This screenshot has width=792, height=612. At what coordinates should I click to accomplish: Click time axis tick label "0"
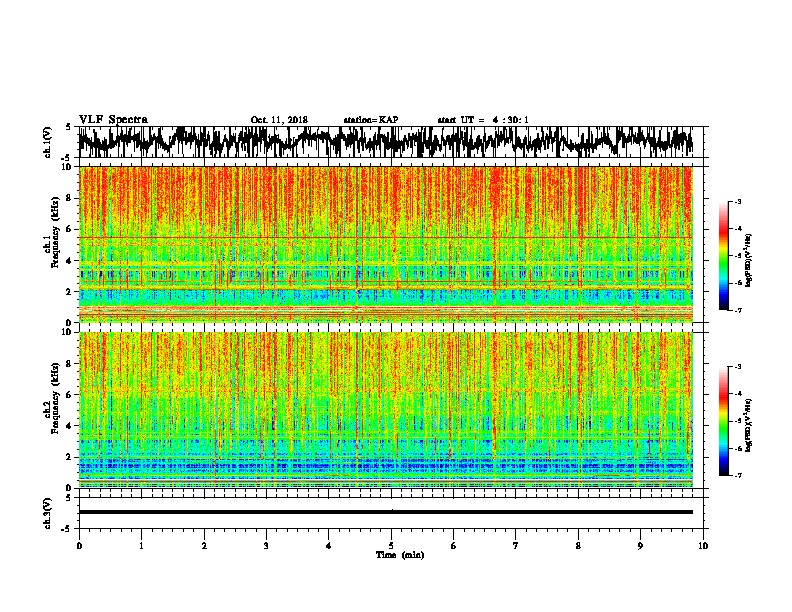pos(79,546)
